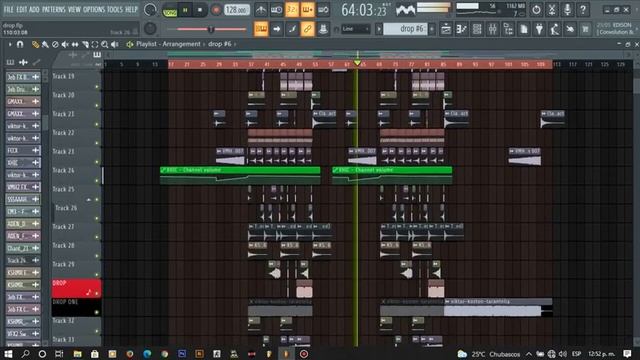Open the Playlist view icon
This screenshot has height=360, width=640.
446,29
